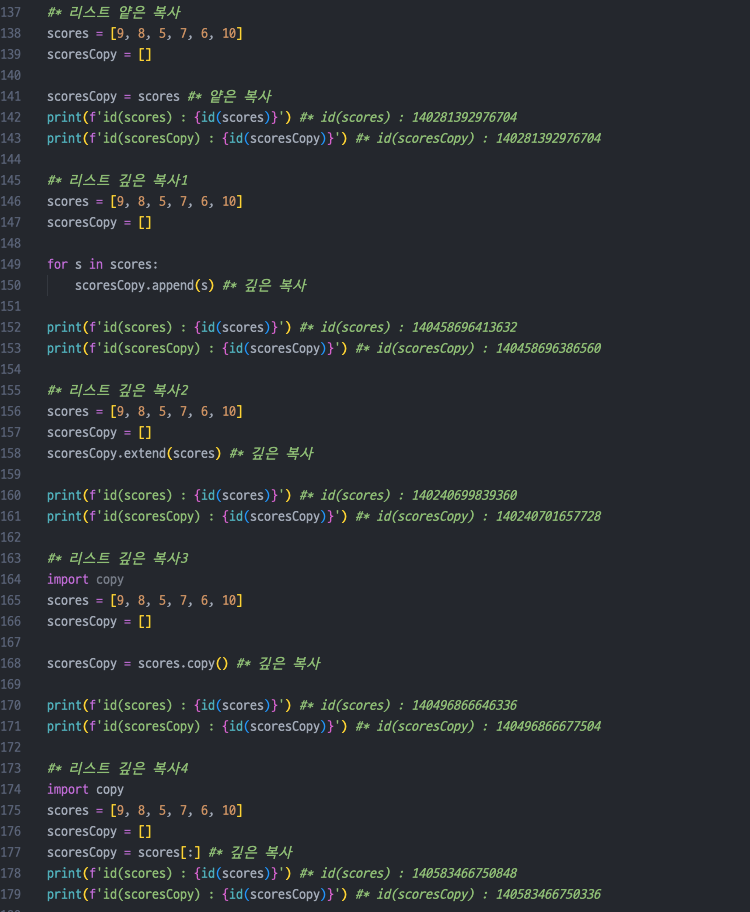Click id value 140496866646336 on line 170

coord(464,706)
